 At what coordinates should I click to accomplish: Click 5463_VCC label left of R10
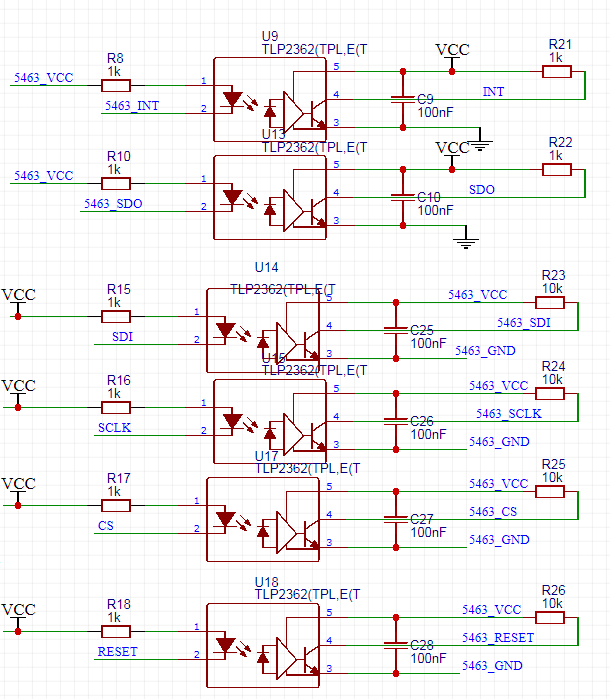coord(43,176)
